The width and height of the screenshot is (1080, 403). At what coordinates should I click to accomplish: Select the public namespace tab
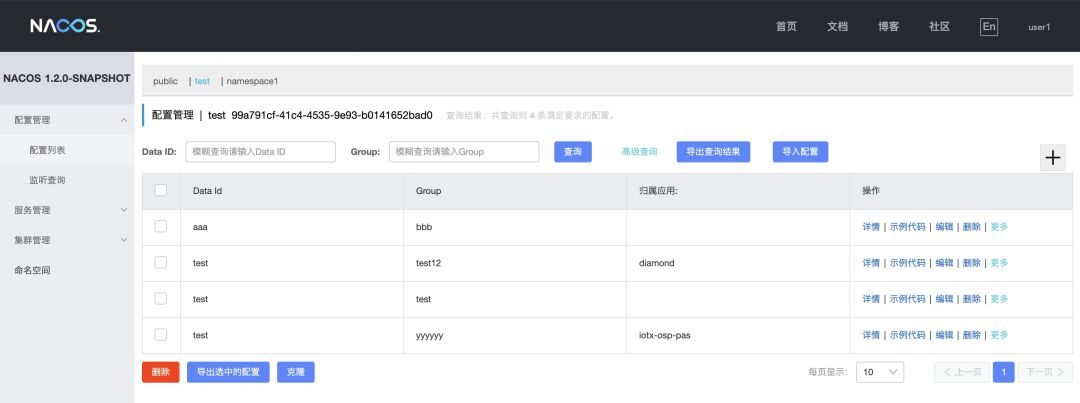coord(165,81)
